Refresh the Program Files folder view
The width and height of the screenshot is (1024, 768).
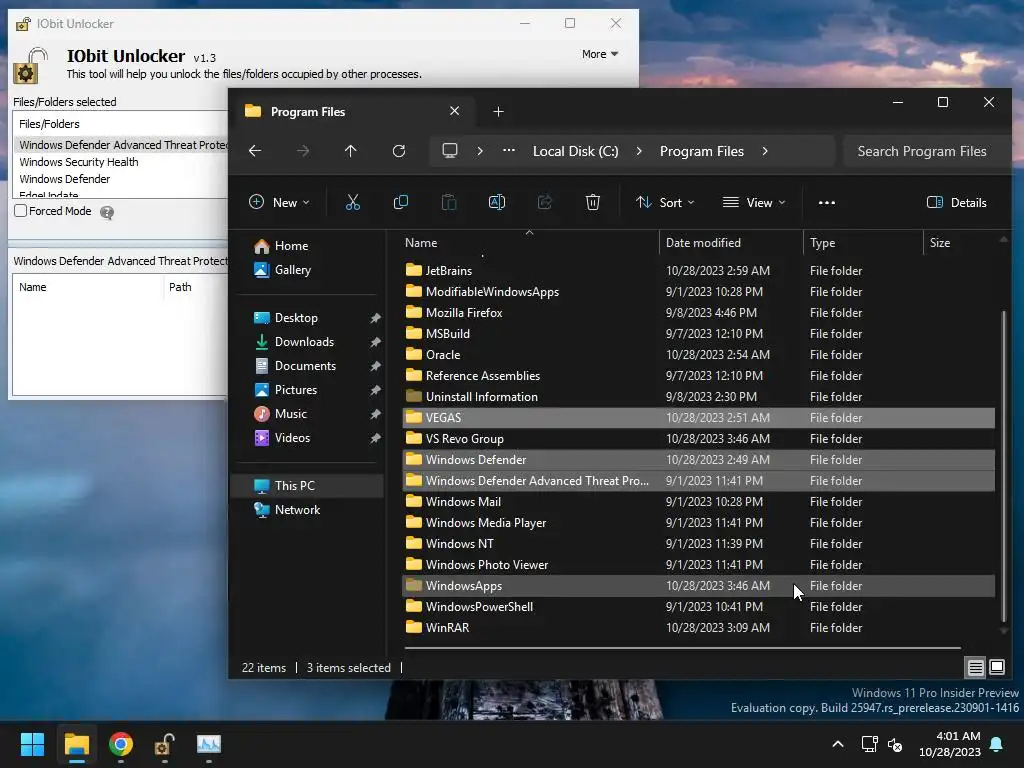[399, 151]
